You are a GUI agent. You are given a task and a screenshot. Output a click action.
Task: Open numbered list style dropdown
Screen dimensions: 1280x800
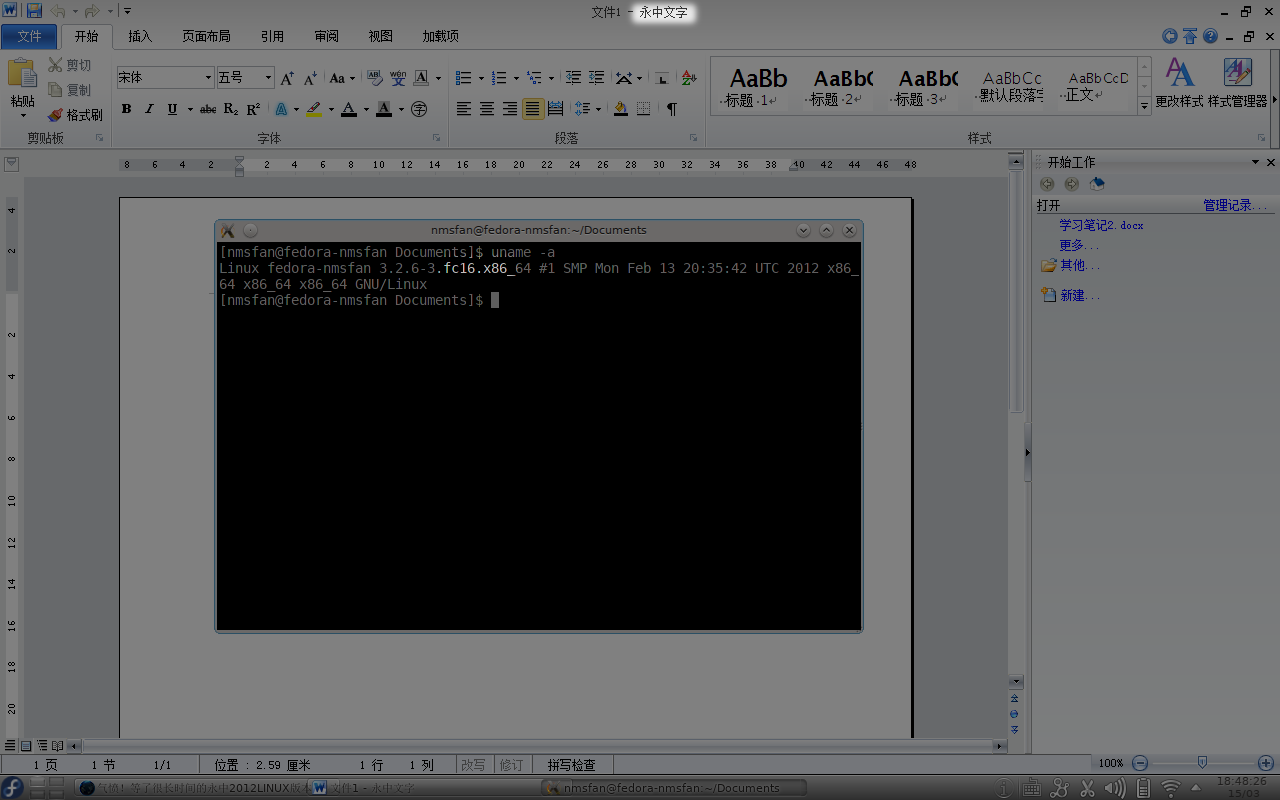516,78
